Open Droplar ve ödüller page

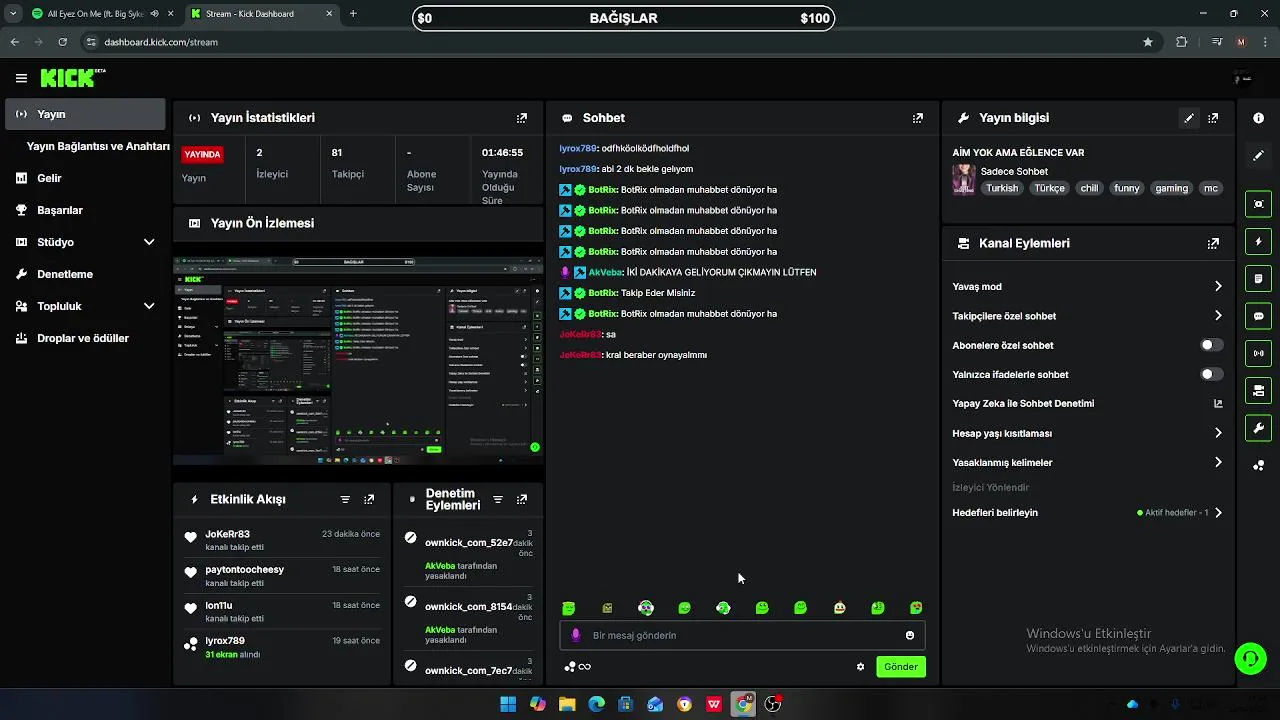pyautogui.click(x=85, y=338)
